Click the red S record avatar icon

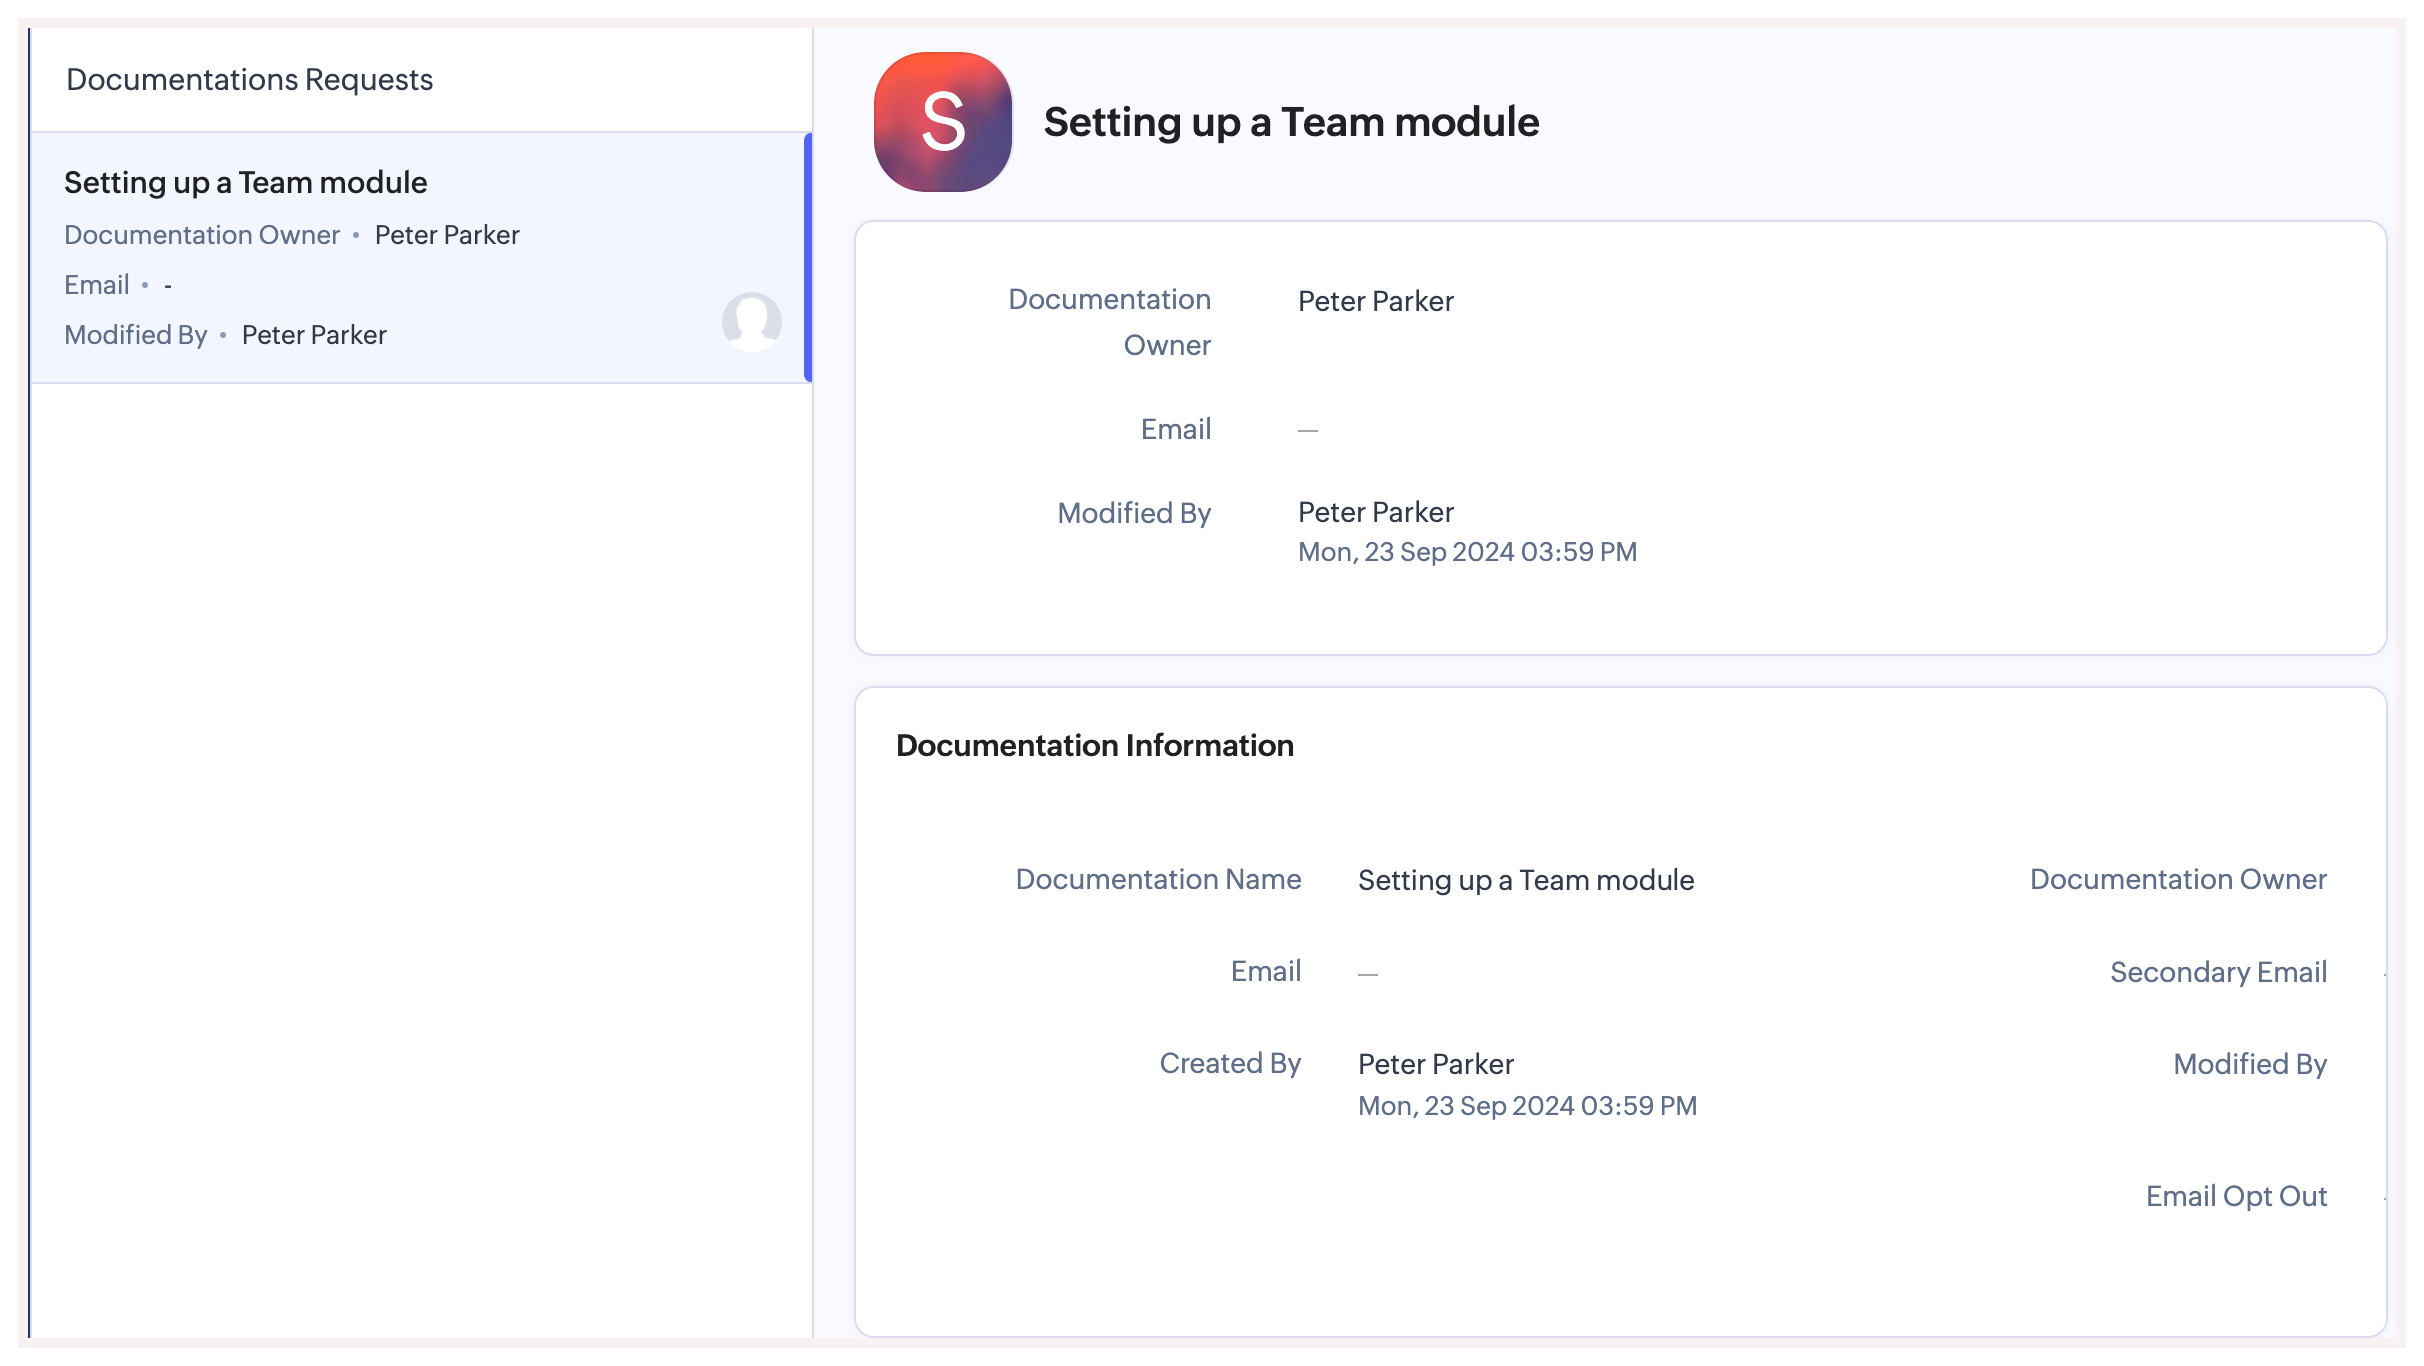click(x=942, y=122)
